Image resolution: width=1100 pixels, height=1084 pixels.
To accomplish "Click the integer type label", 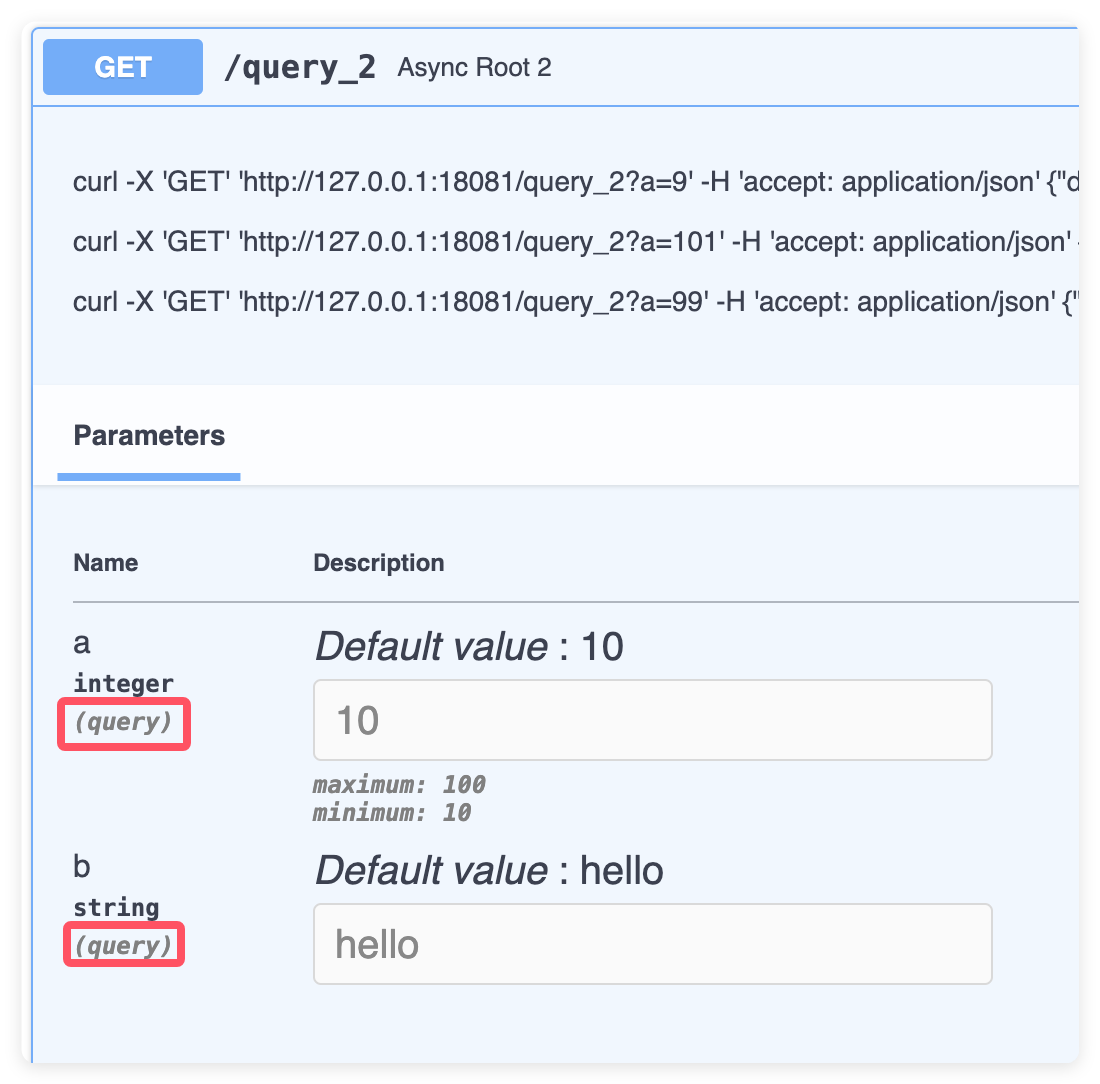I will tap(123, 684).
